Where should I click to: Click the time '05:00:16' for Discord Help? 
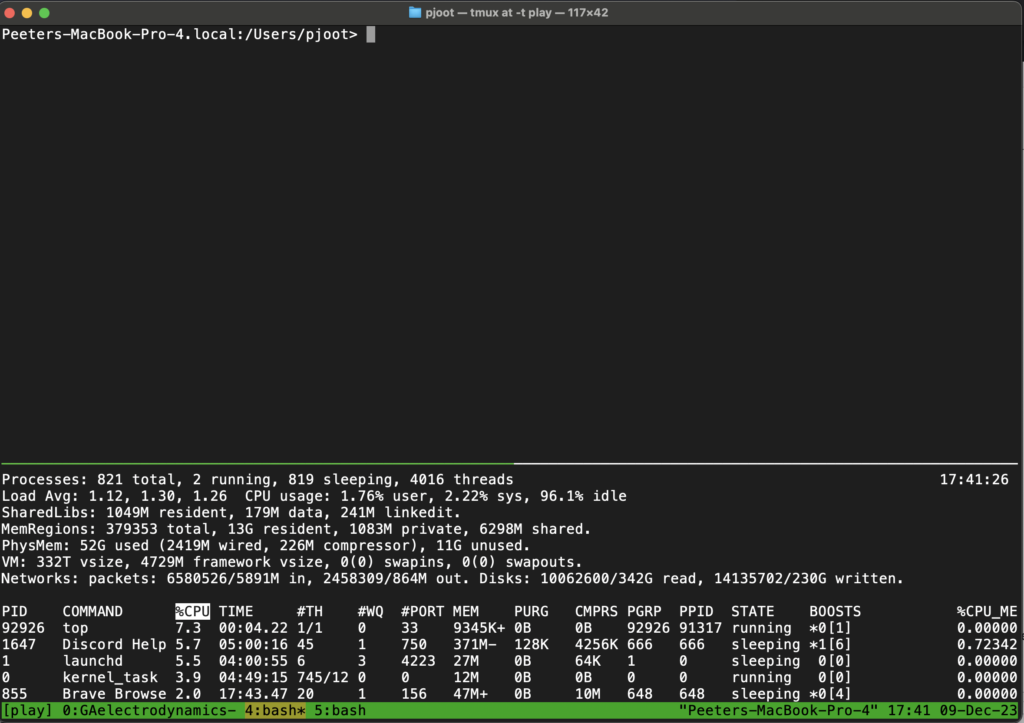point(253,644)
